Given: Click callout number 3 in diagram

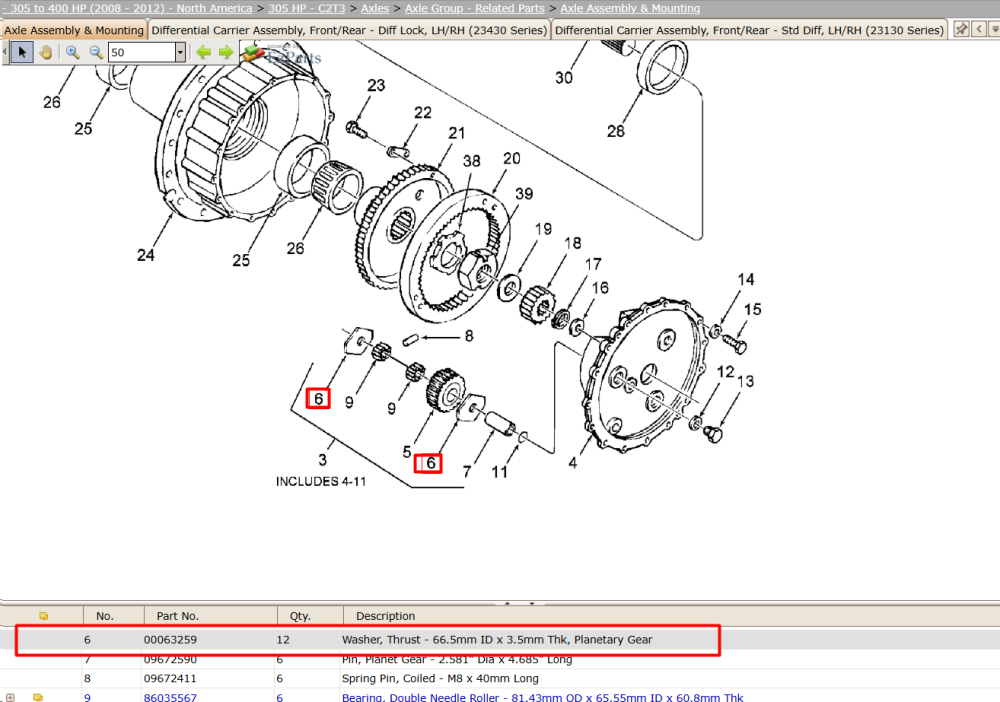Looking at the screenshot, I should (x=323, y=460).
